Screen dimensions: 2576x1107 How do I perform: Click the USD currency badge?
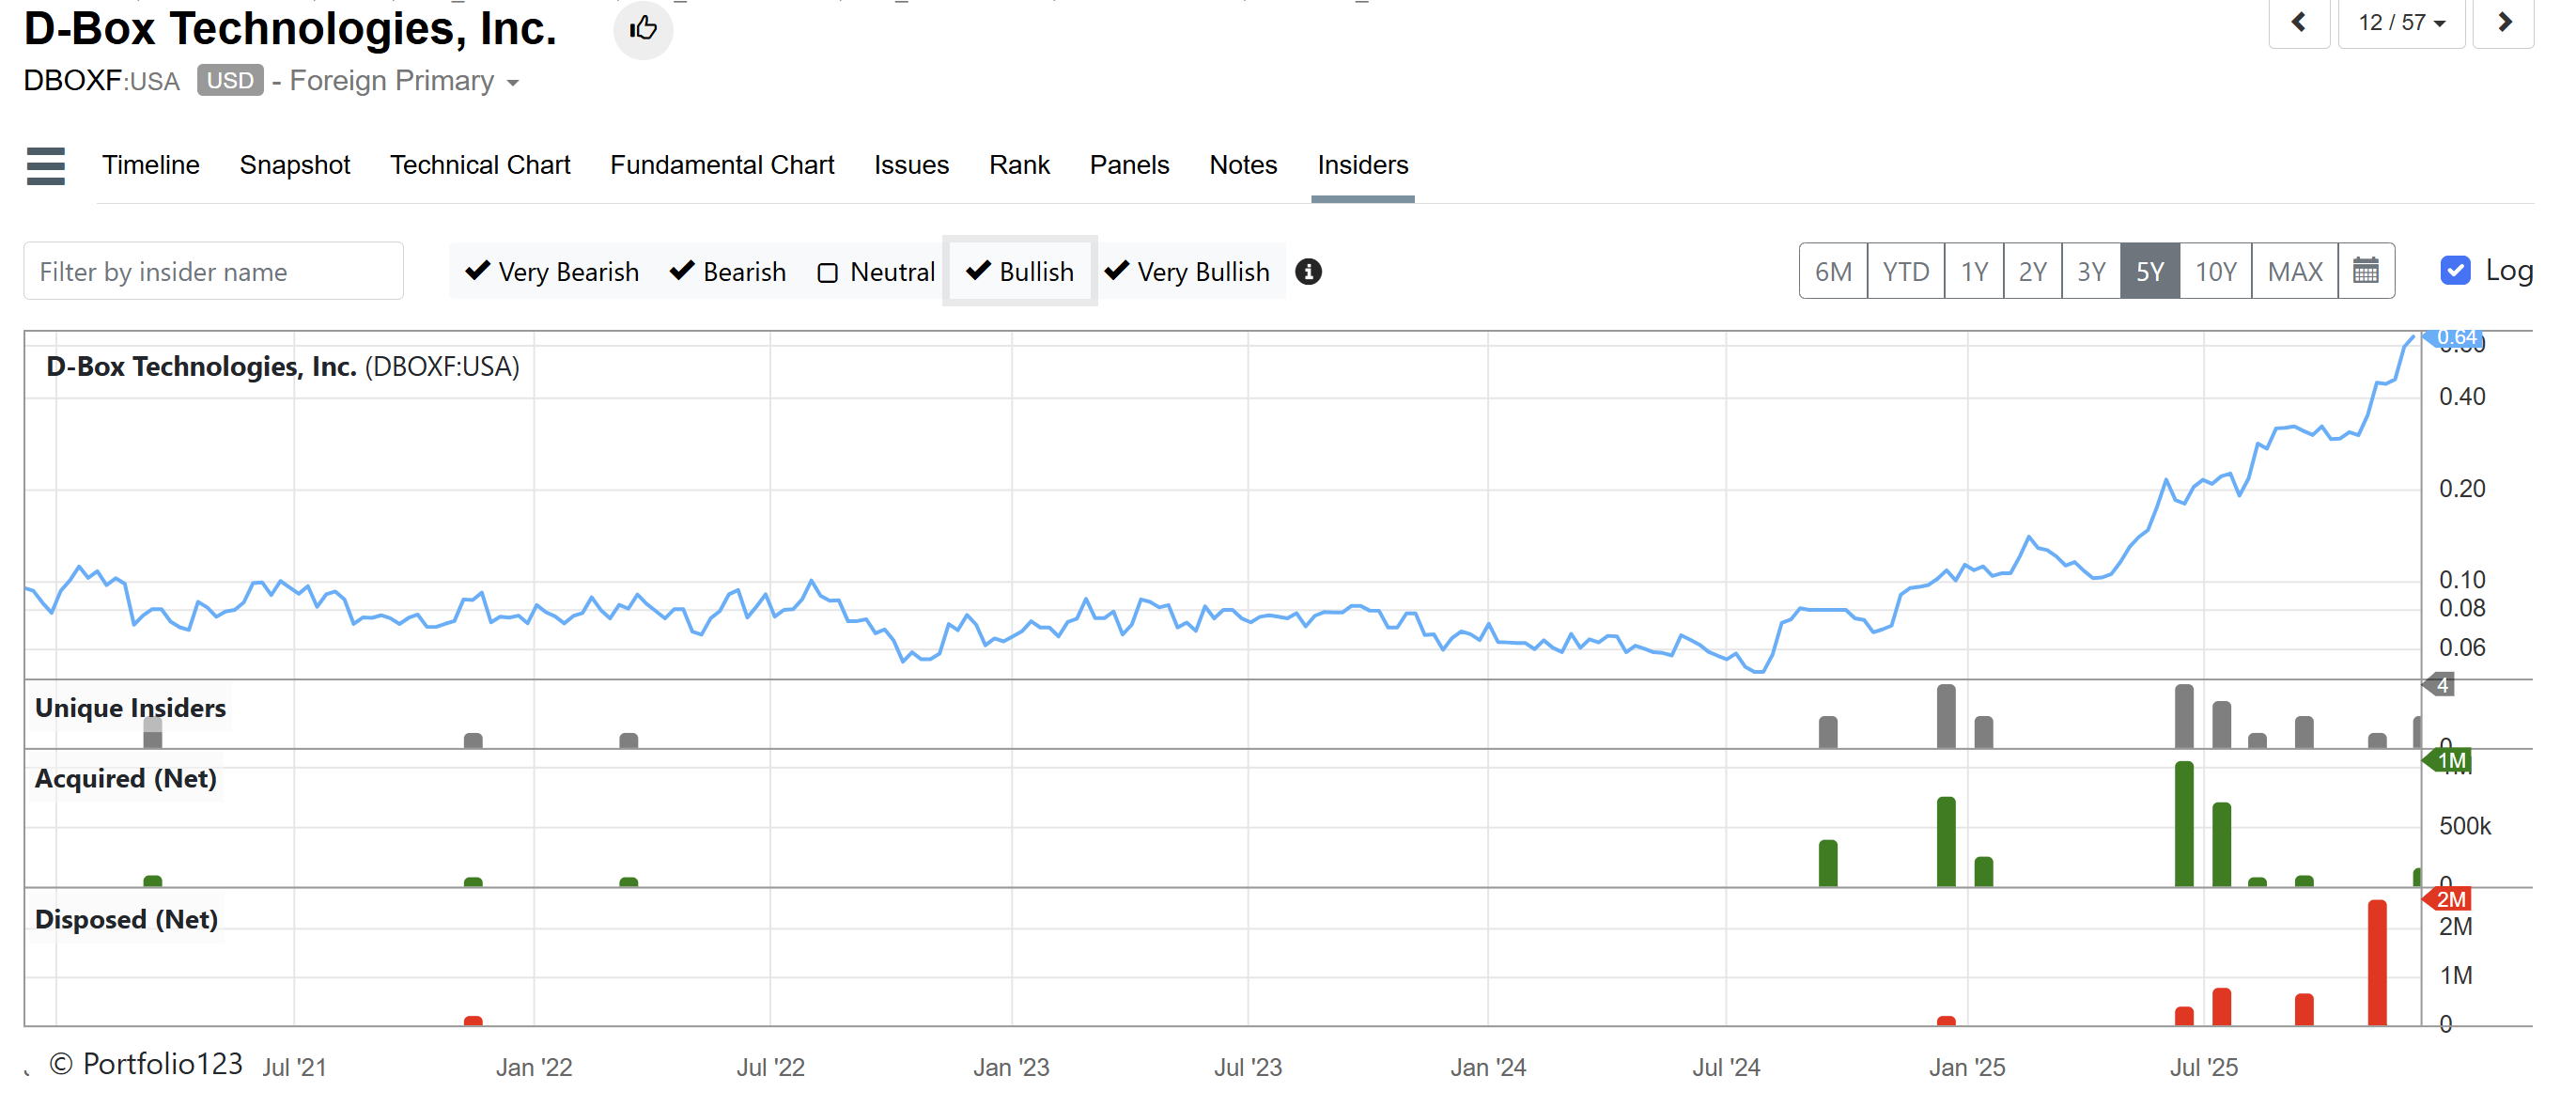pos(230,80)
